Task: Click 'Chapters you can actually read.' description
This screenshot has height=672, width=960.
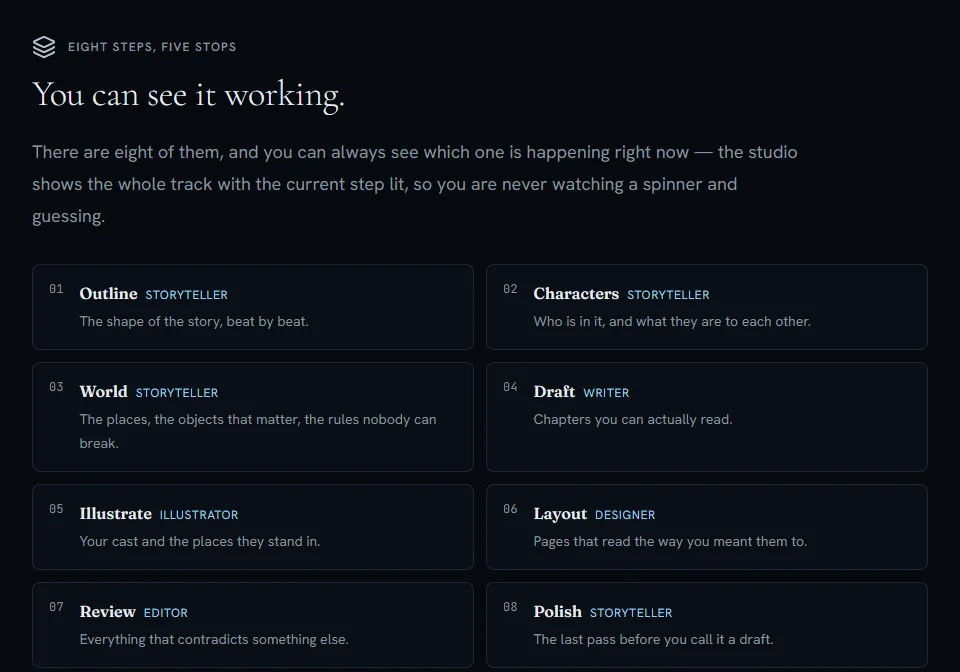Action: (632, 420)
